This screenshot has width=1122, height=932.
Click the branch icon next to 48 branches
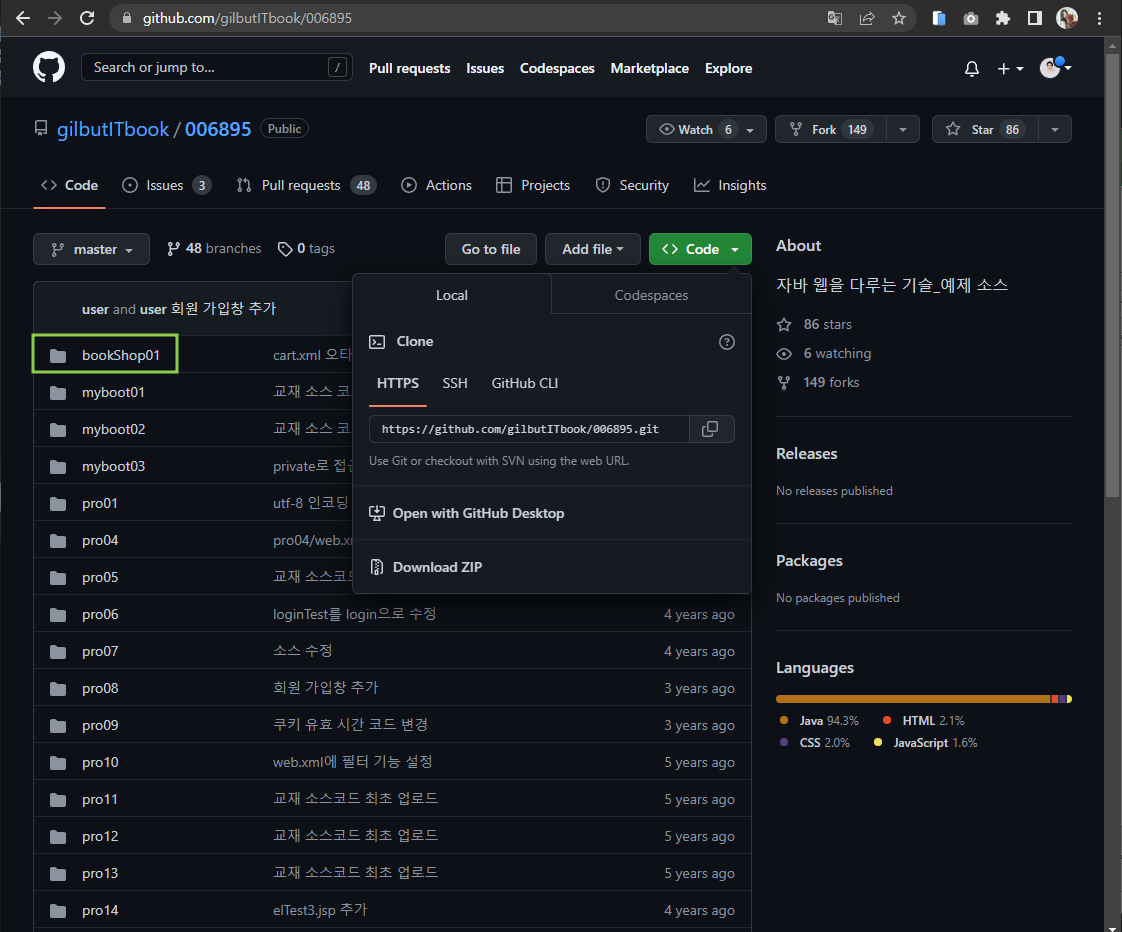[x=173, y=249]
